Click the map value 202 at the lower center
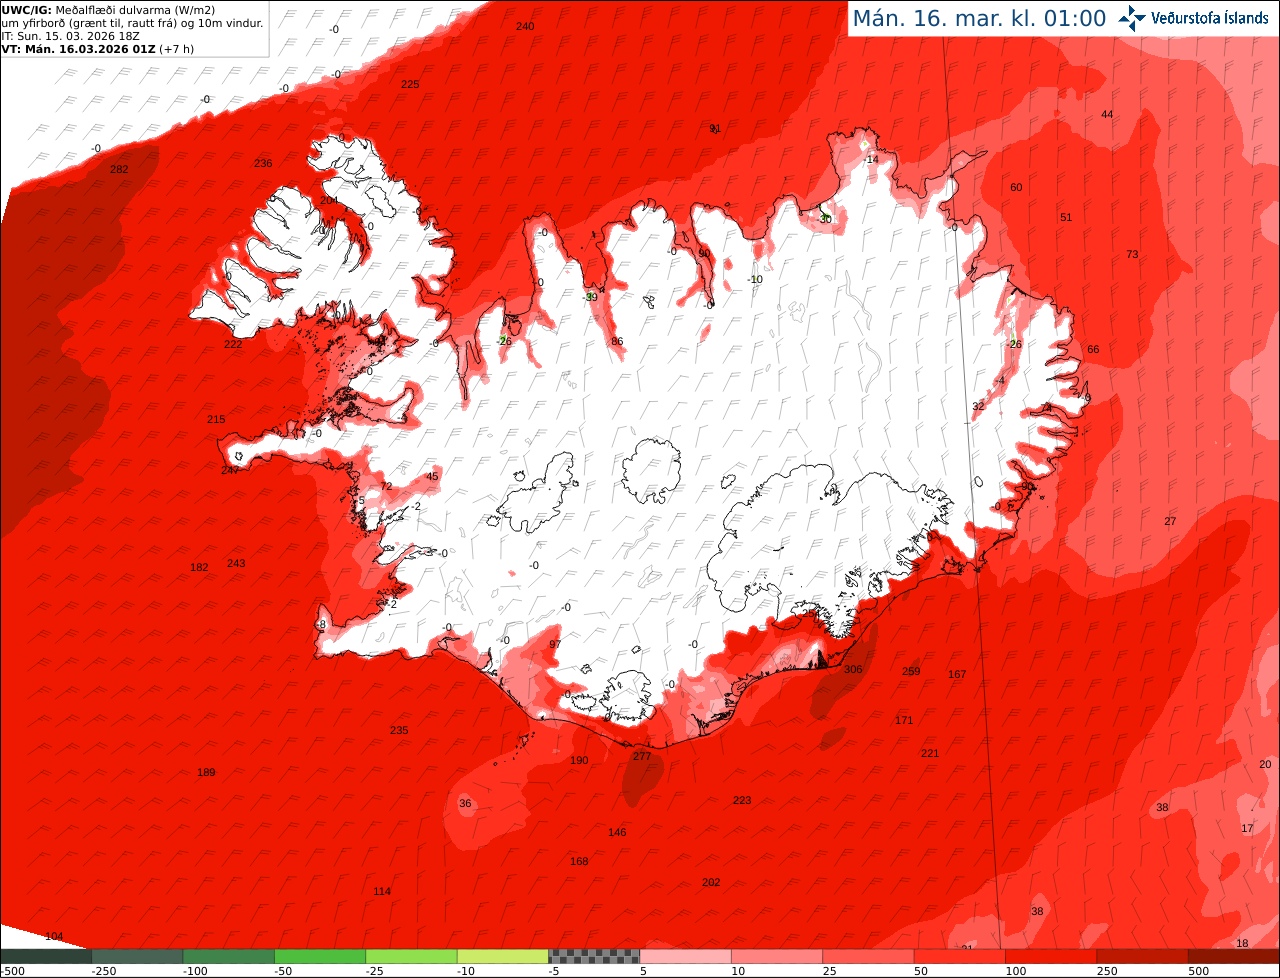The image size is (1280, 978). (x=711, y=882)
